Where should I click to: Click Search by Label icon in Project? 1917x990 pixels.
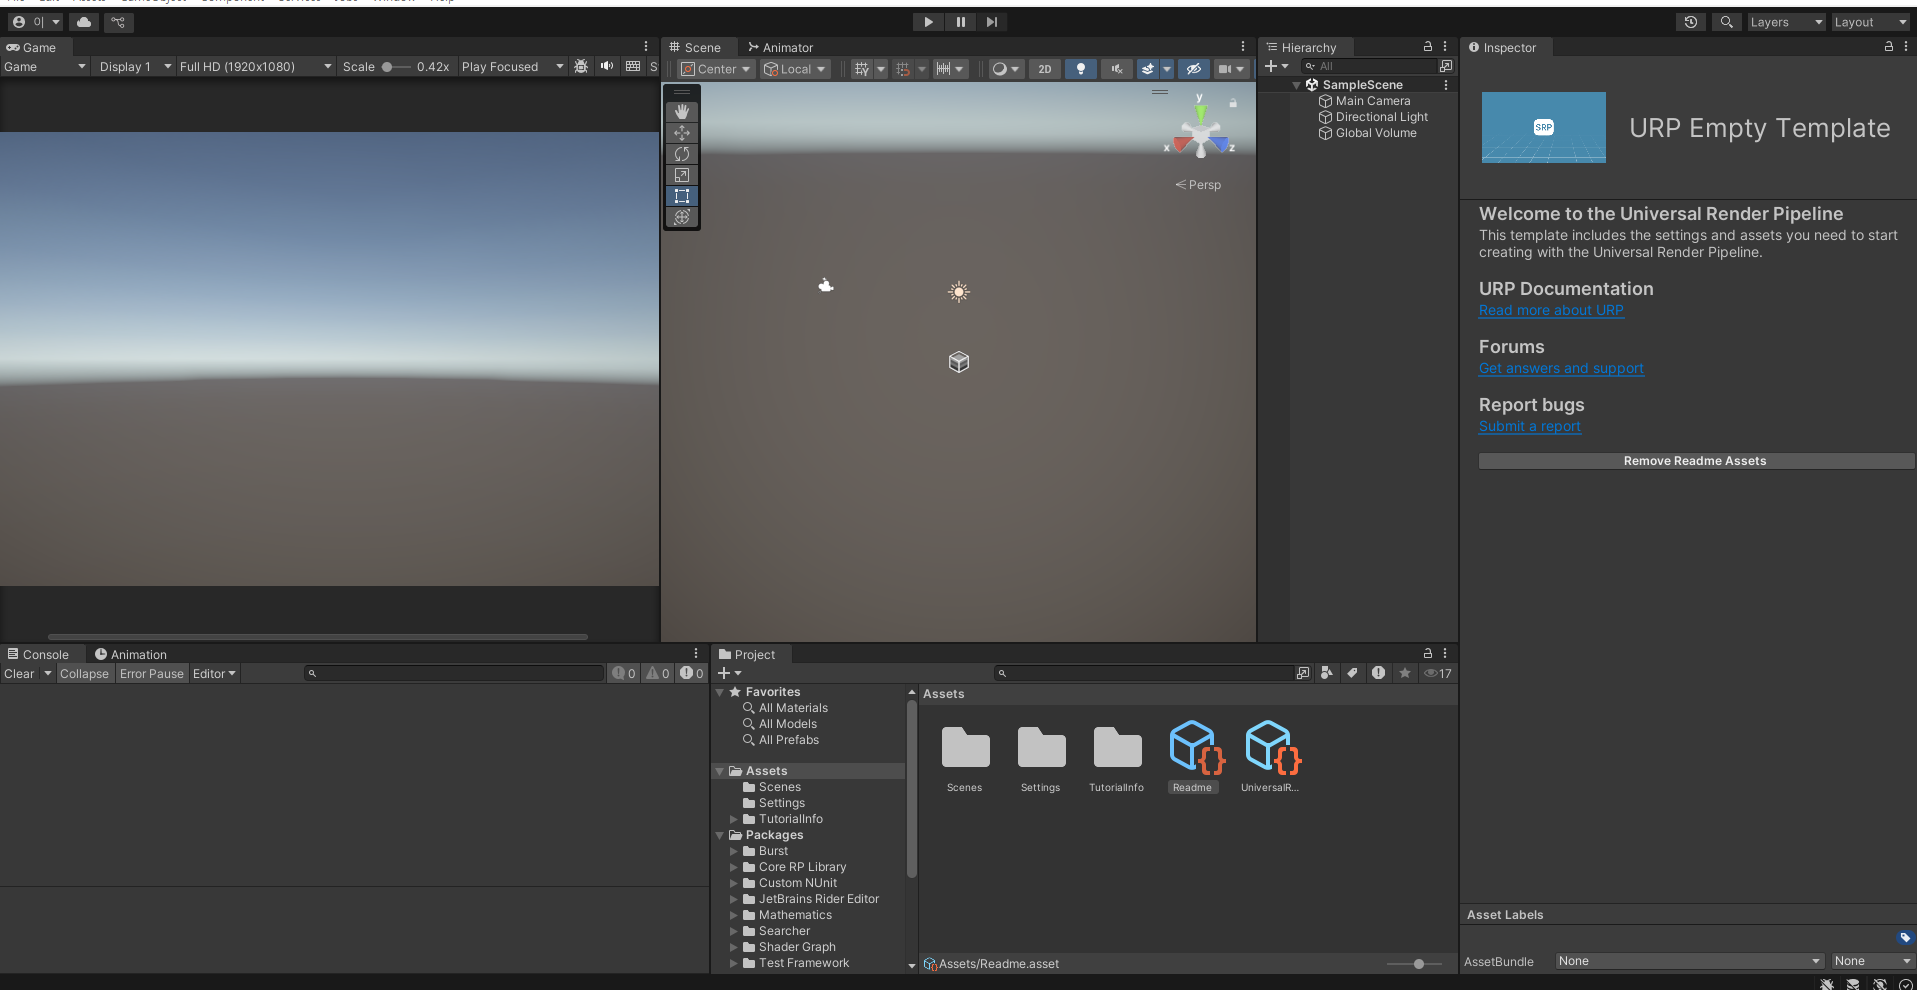tap(1353, 673)
